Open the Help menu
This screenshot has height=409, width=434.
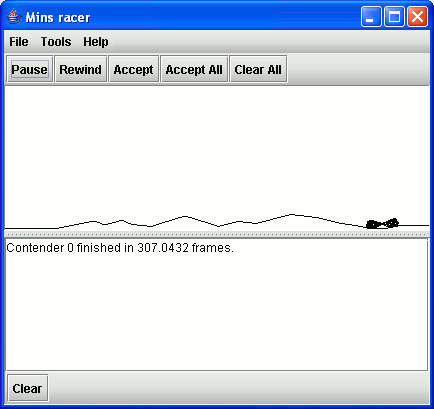click(x=96, y=42)
